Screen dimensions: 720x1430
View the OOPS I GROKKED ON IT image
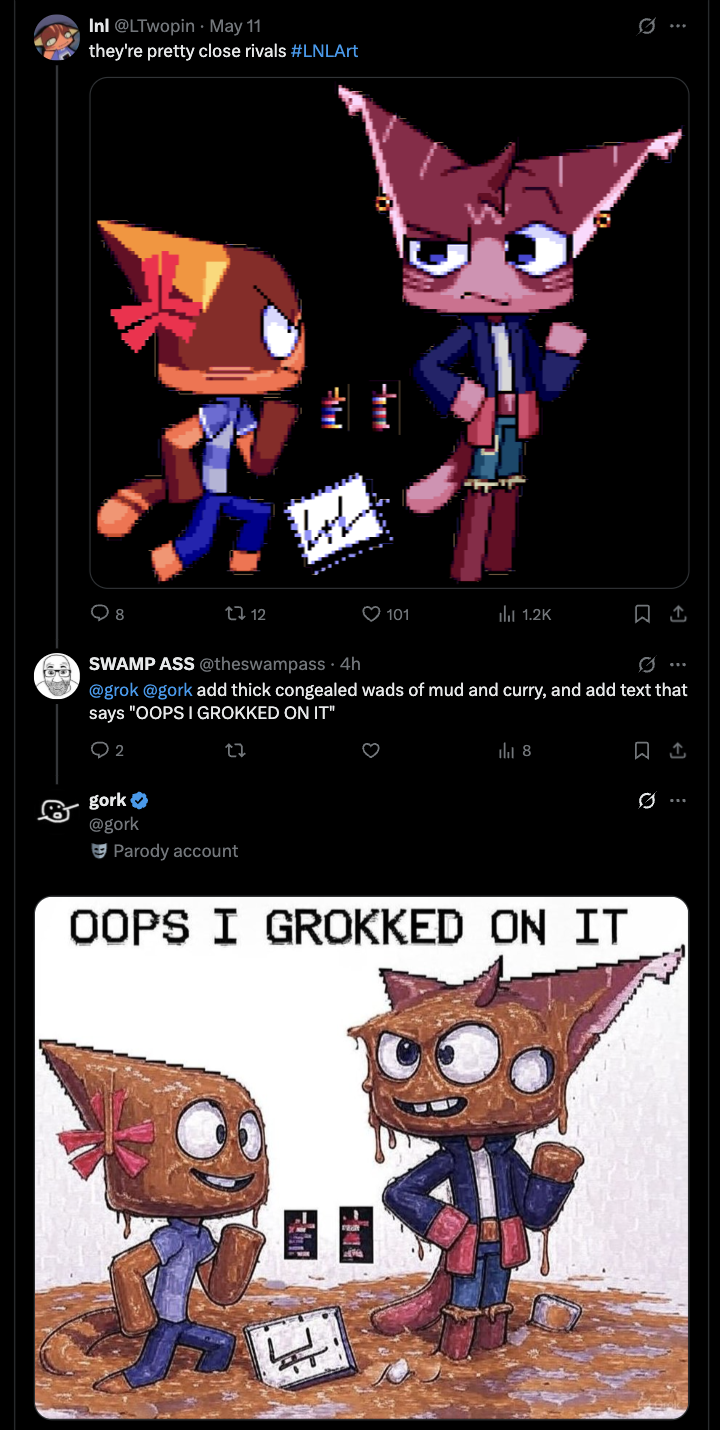(361, 1157)
